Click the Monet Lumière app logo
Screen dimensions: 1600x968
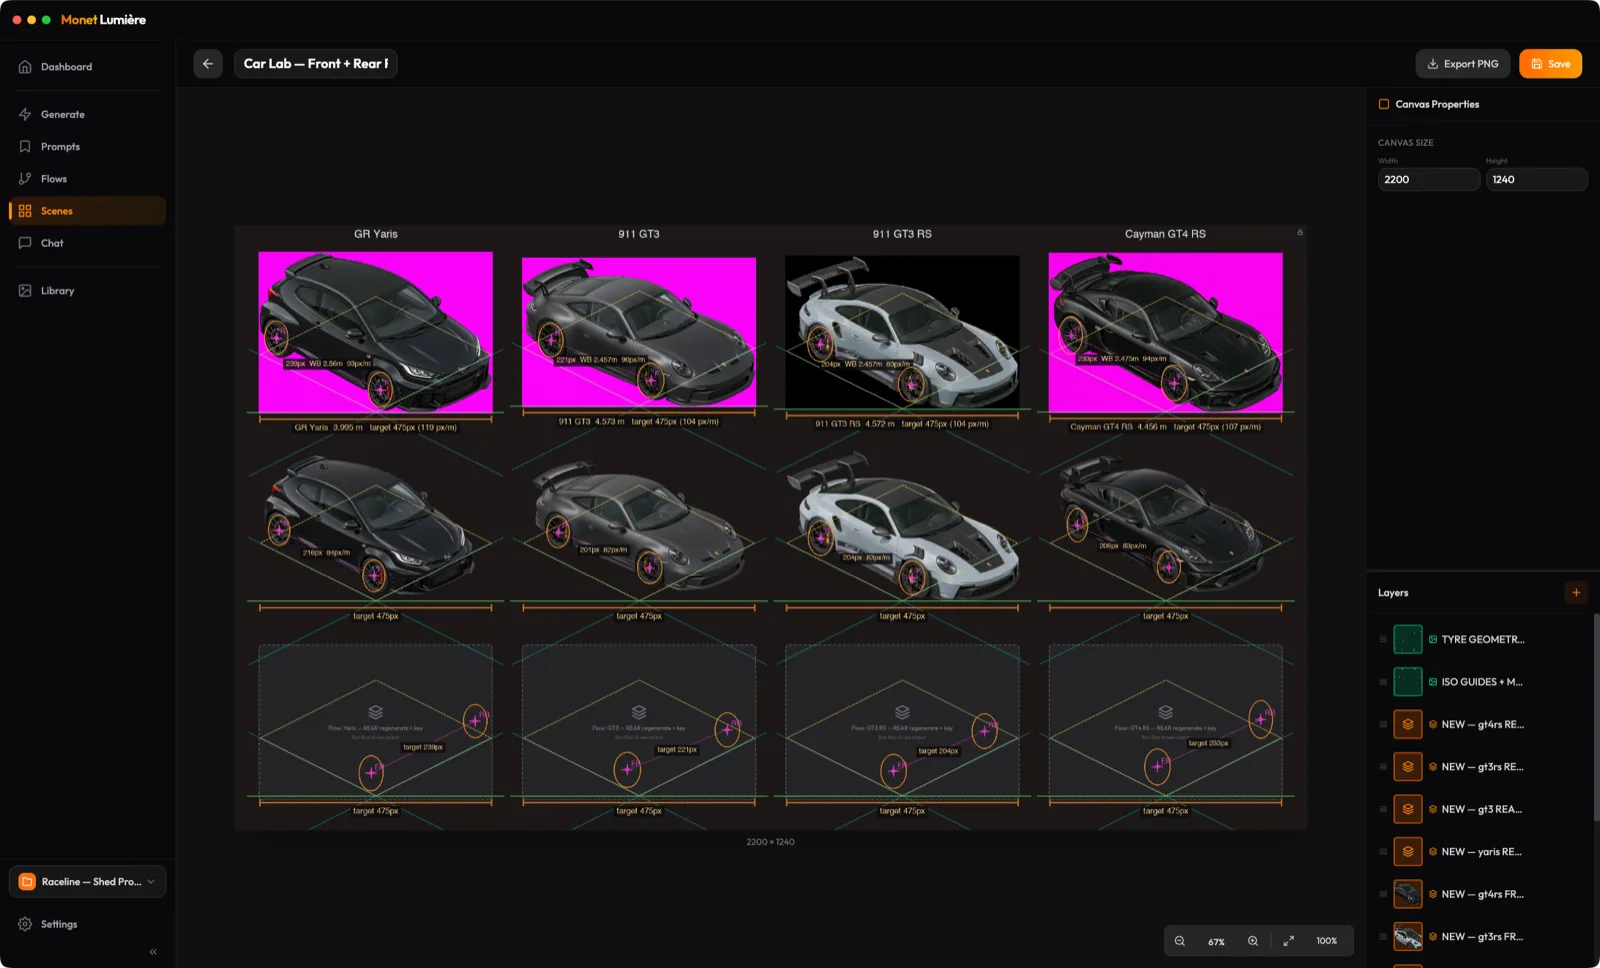pos(103,20)
